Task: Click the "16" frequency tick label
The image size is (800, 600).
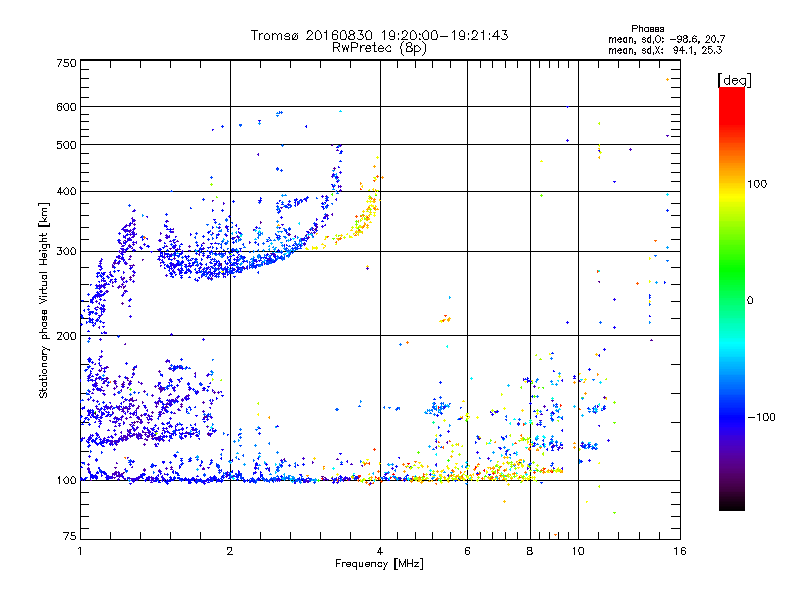Action: (x=680, y=551)
